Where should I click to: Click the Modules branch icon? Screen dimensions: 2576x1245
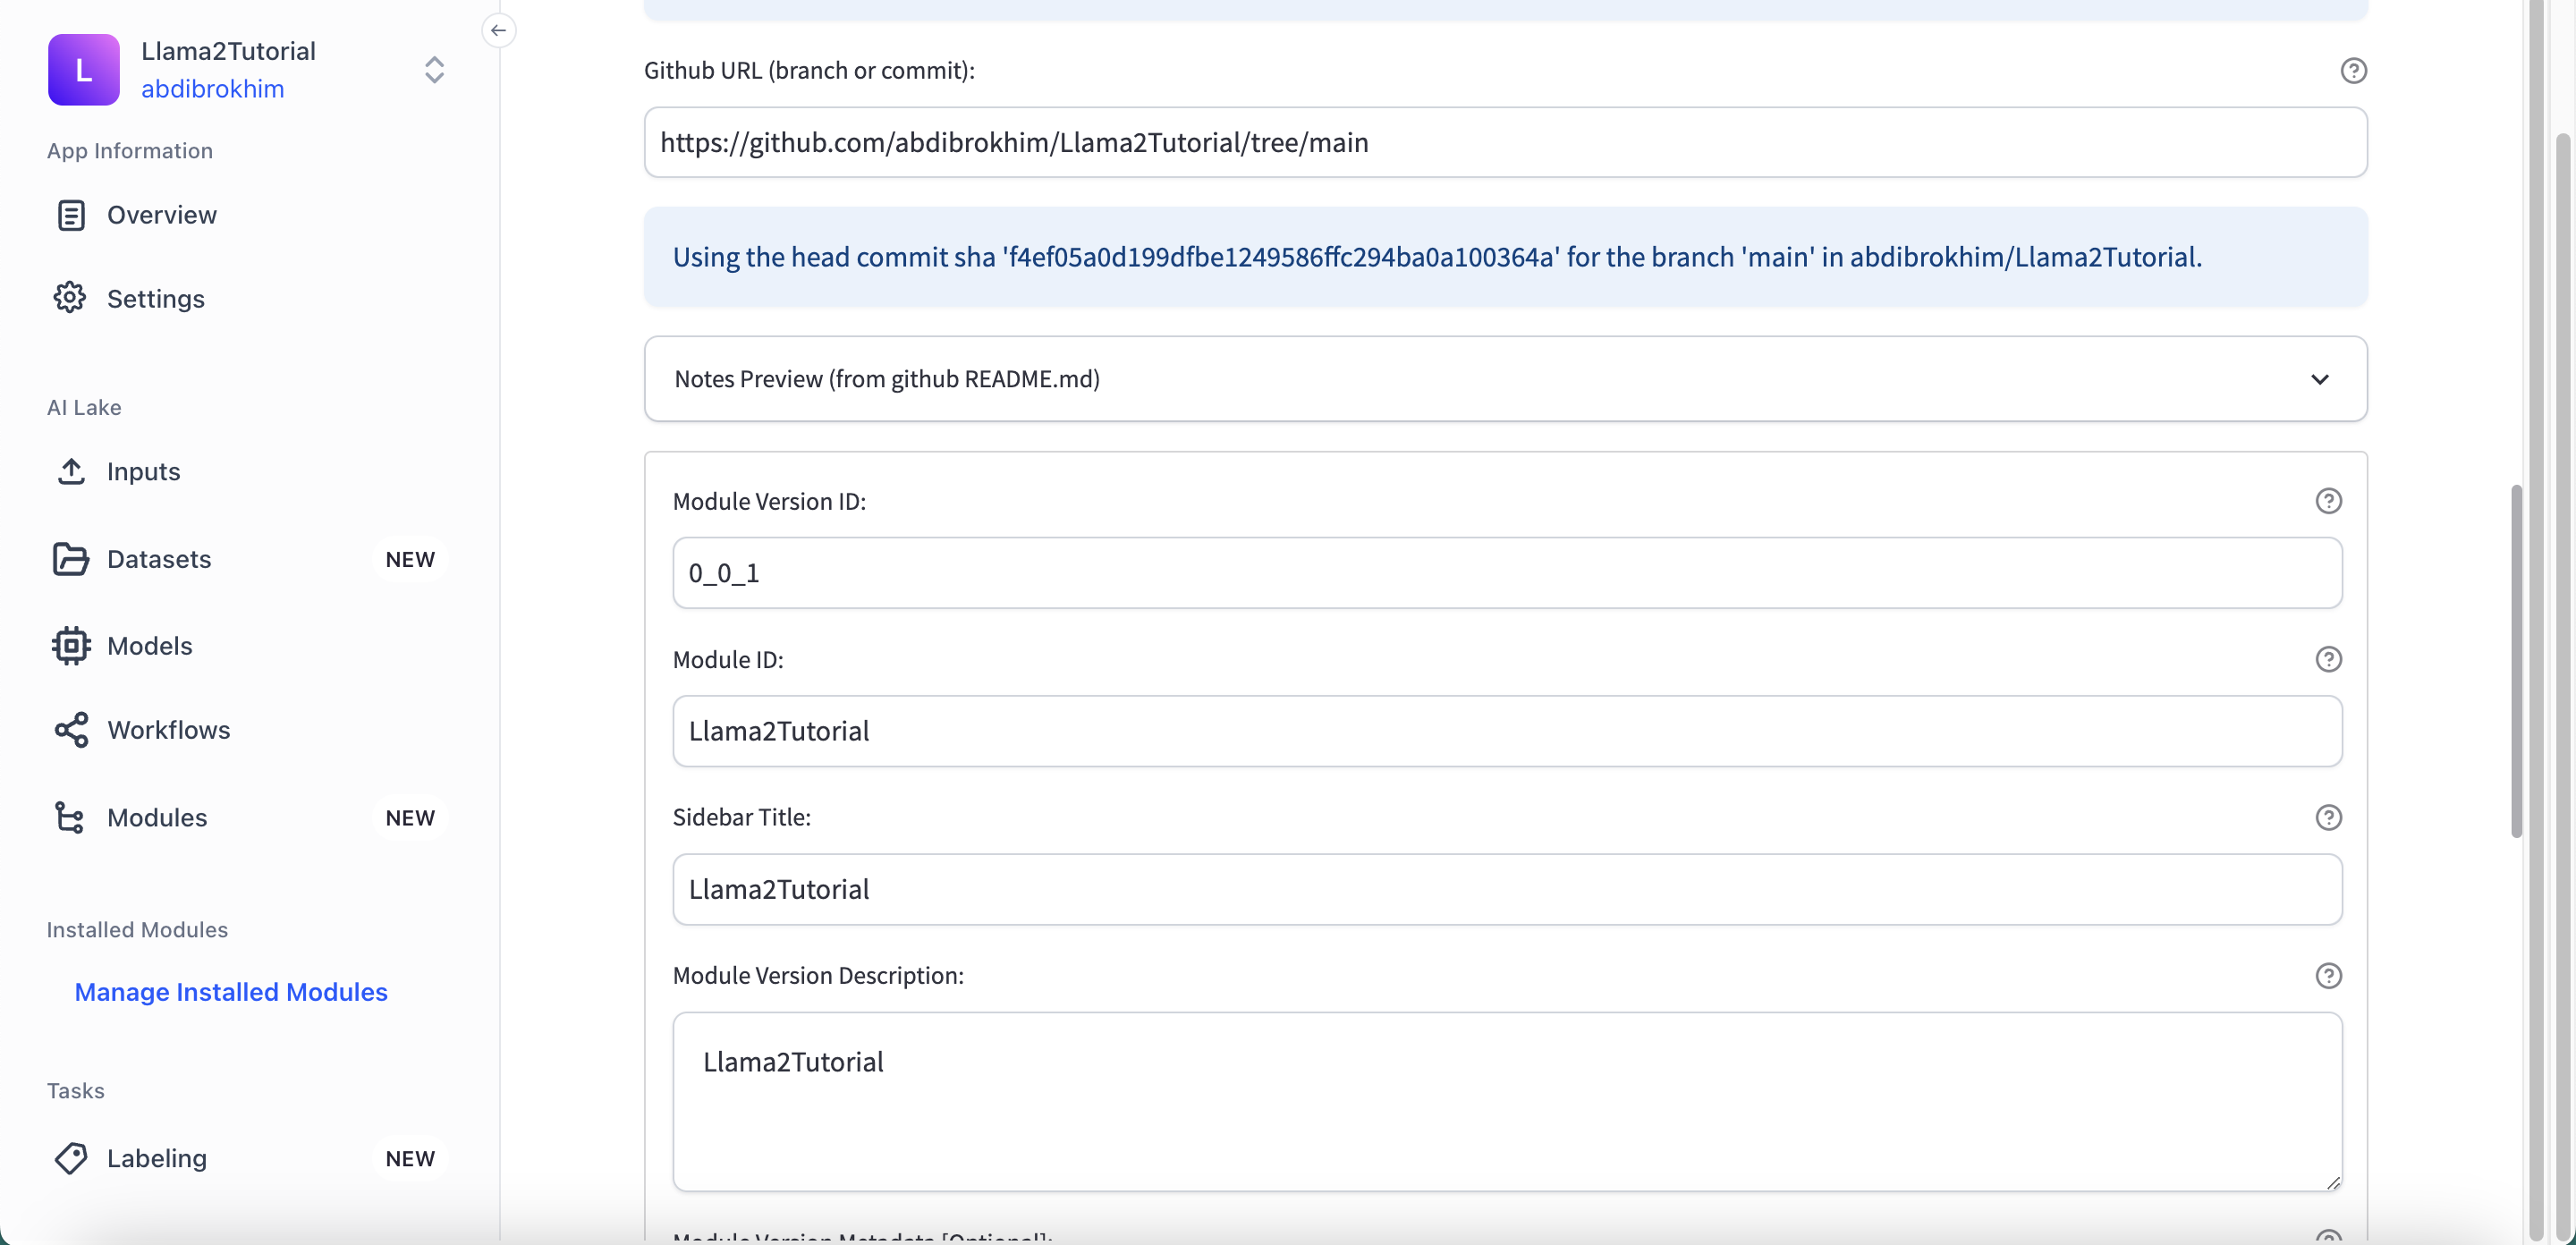pyautogui.click(x=70, y=817)
